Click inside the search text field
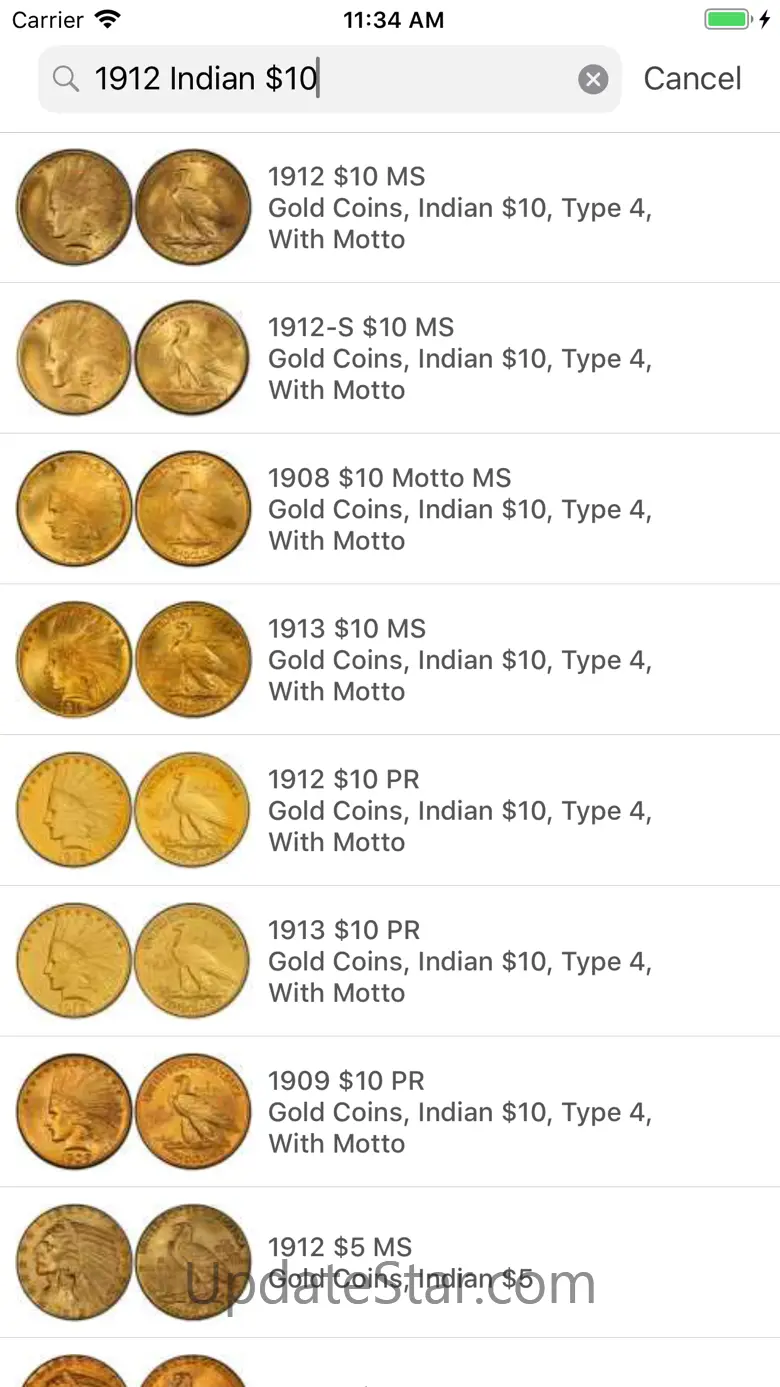 330,79
